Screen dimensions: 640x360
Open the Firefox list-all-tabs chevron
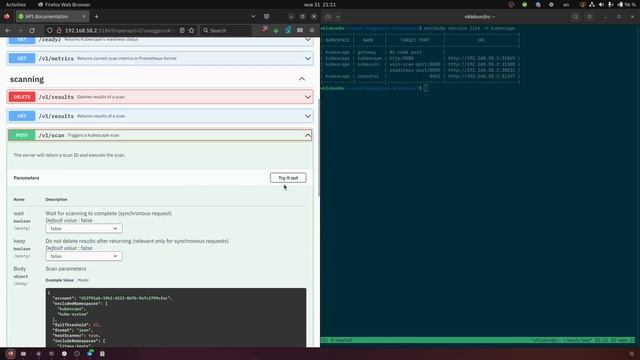253,16
